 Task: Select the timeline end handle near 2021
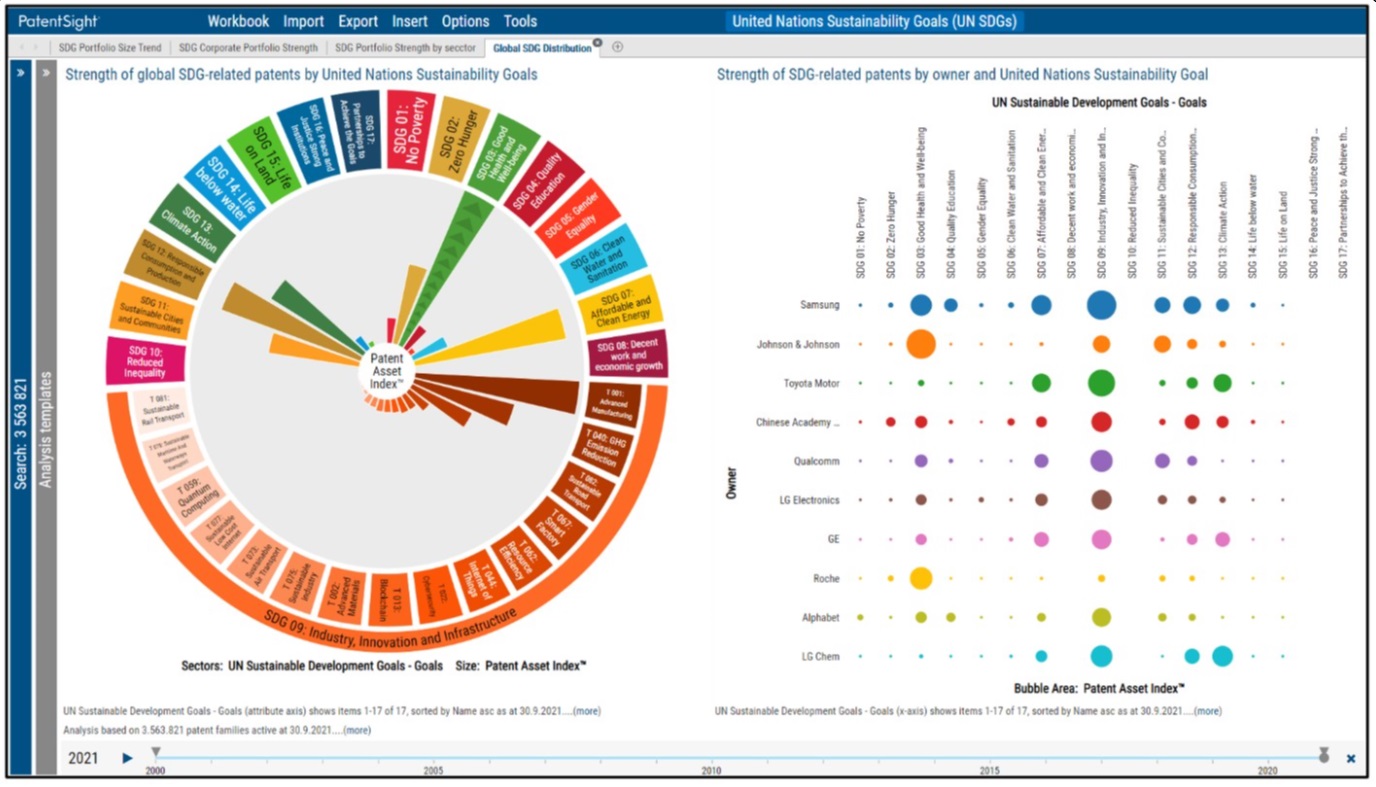click(1324, 755)
